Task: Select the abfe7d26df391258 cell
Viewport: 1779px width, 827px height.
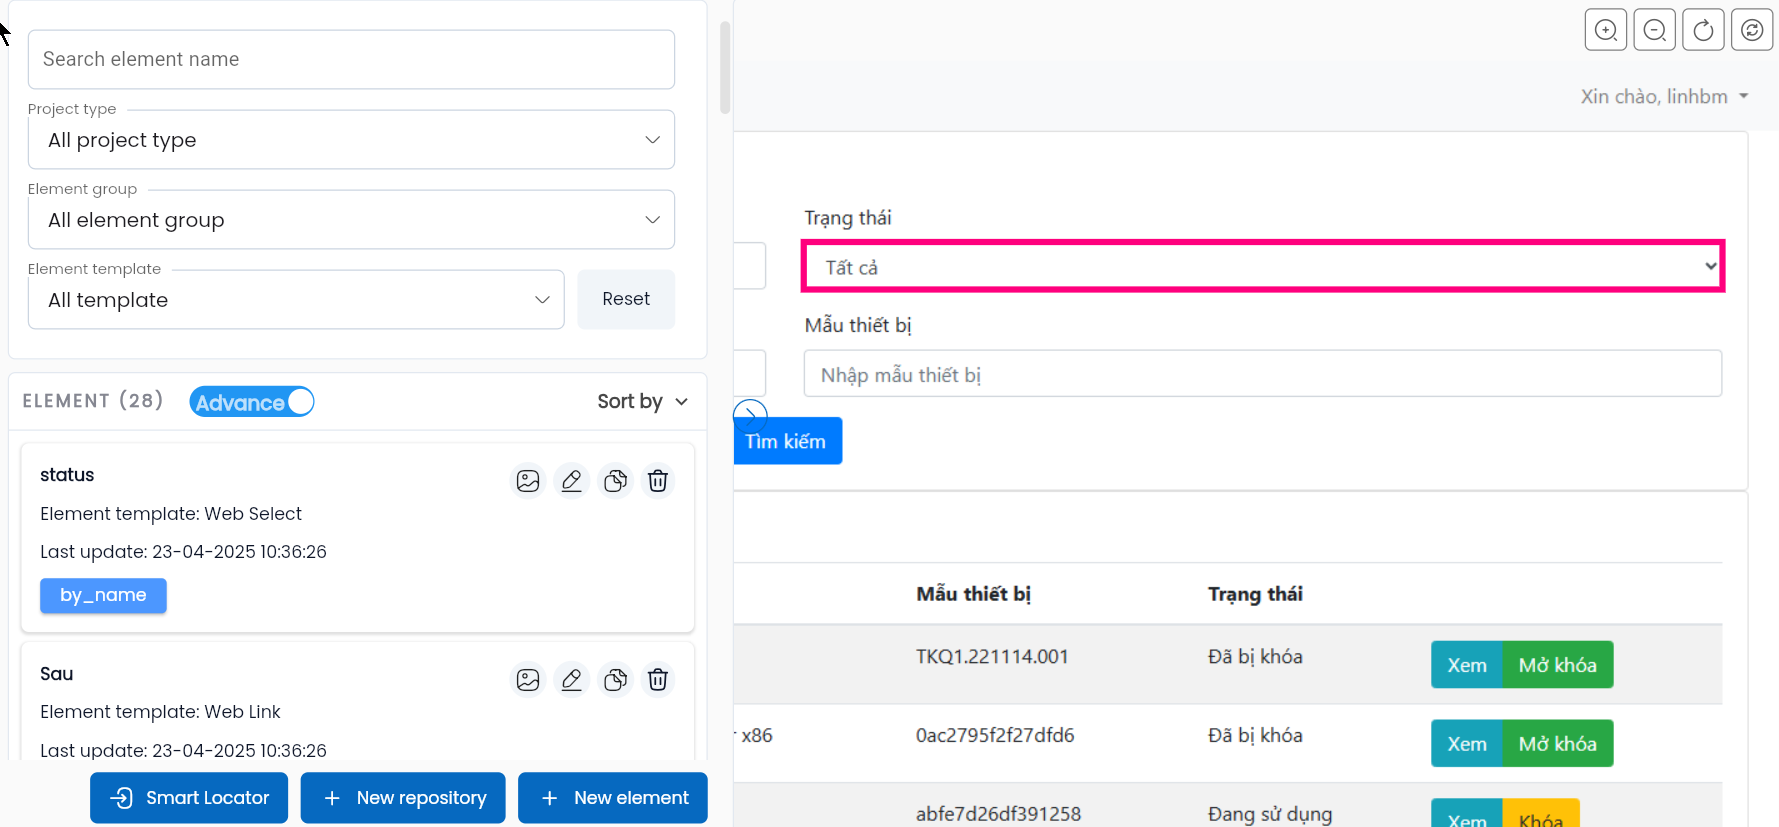Action: (998, 814)
